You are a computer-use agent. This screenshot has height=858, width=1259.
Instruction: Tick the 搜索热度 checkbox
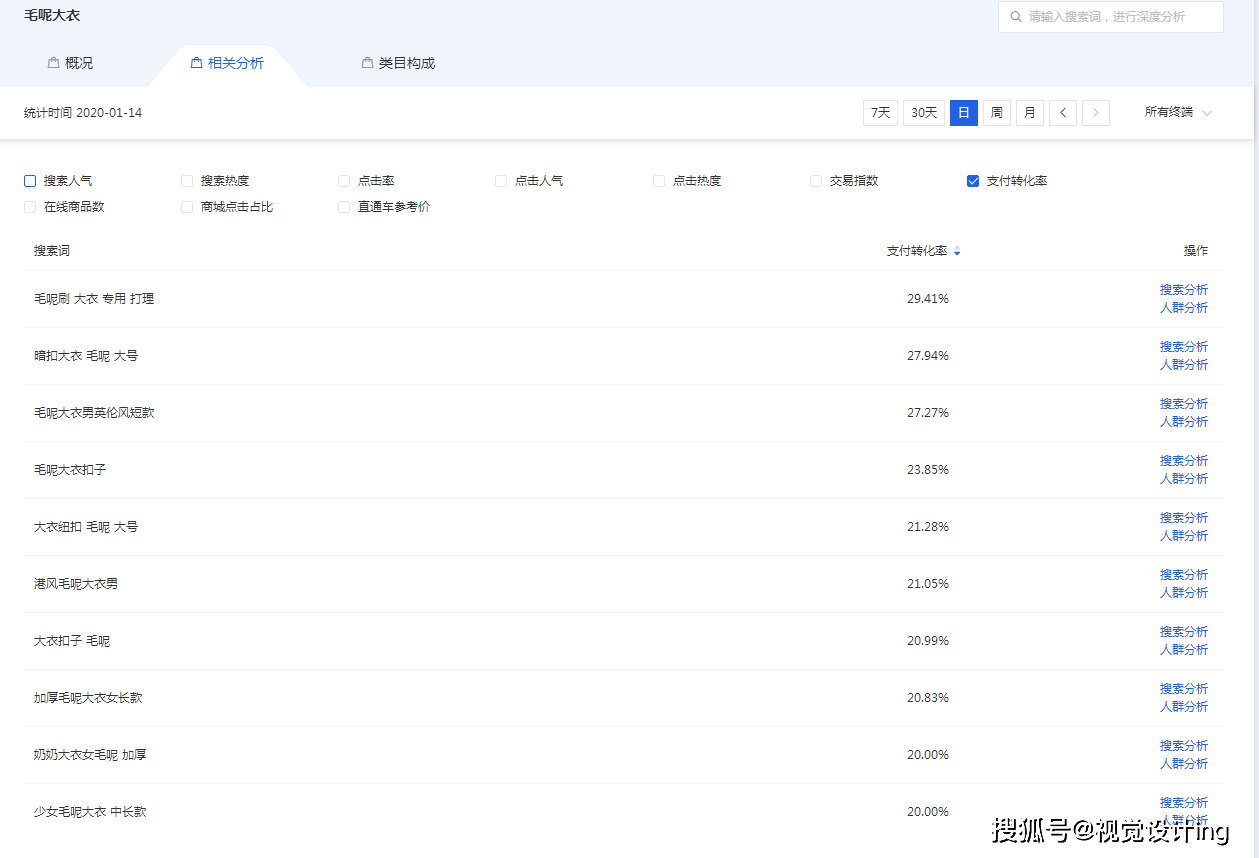coord(187,181)
